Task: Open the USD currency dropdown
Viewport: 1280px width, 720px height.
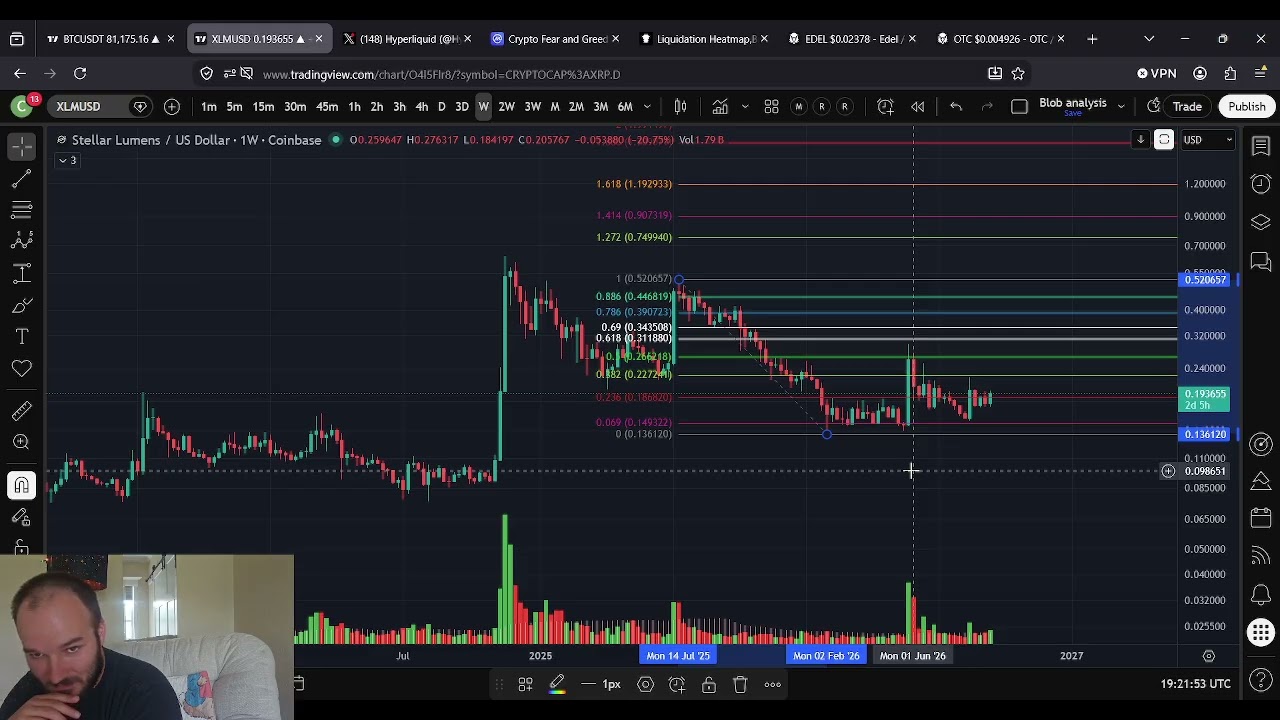Action: 1208,140
